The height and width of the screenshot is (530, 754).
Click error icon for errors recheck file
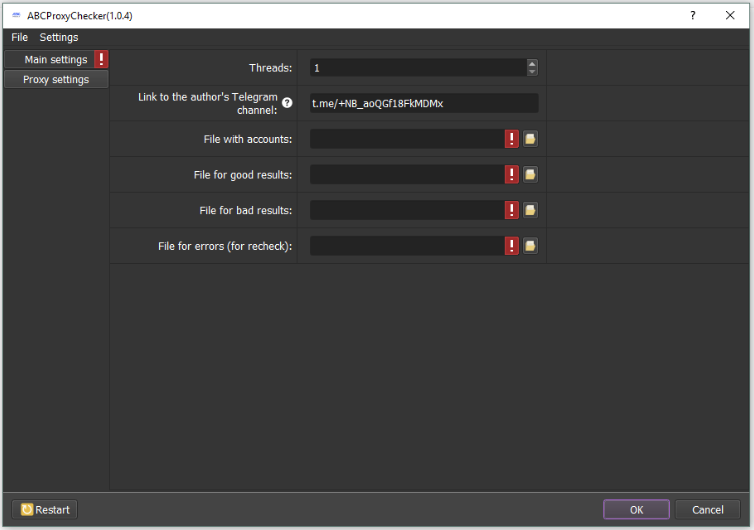point(512,246)
